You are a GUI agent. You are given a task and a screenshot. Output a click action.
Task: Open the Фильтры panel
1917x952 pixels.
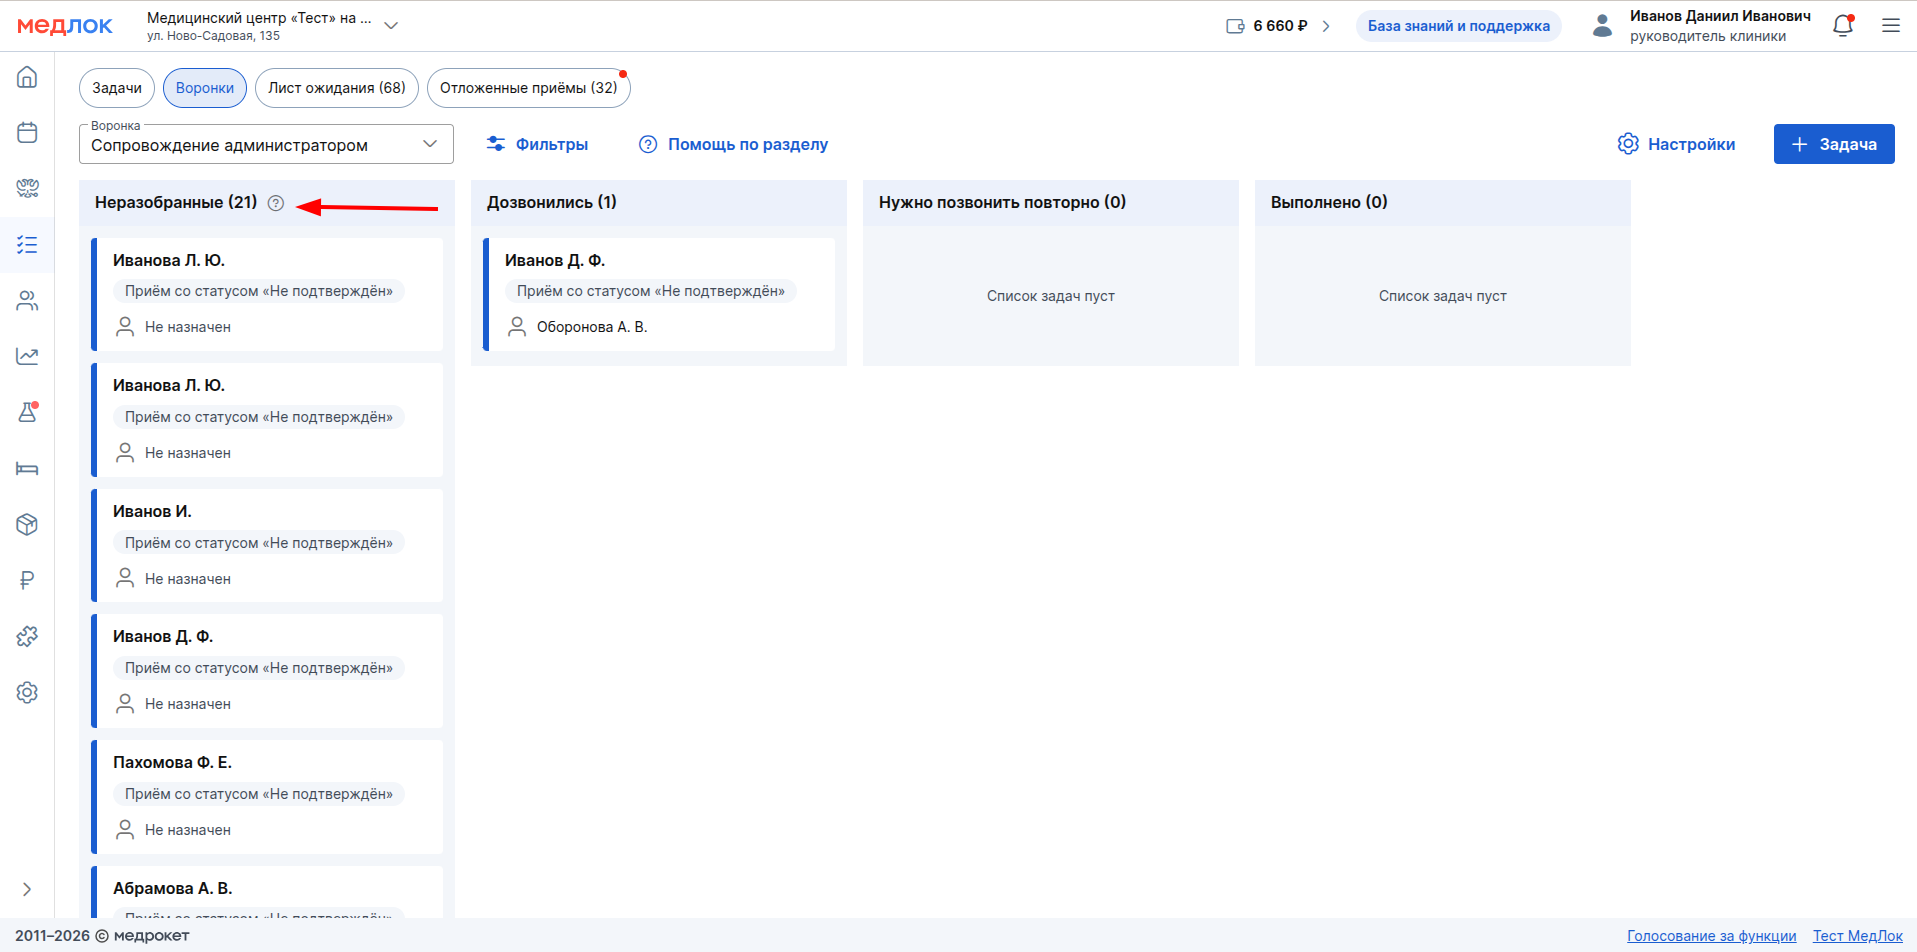click(x=537, y=144)
